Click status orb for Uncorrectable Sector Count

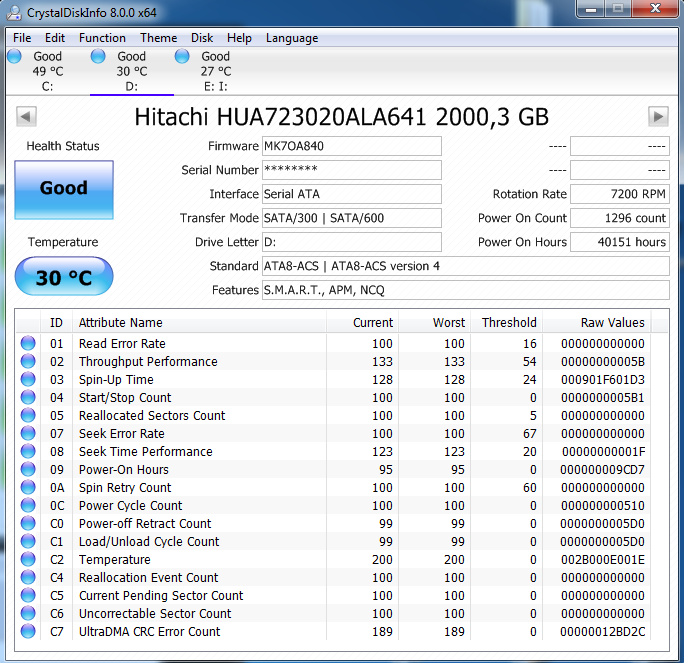point(28,613)
